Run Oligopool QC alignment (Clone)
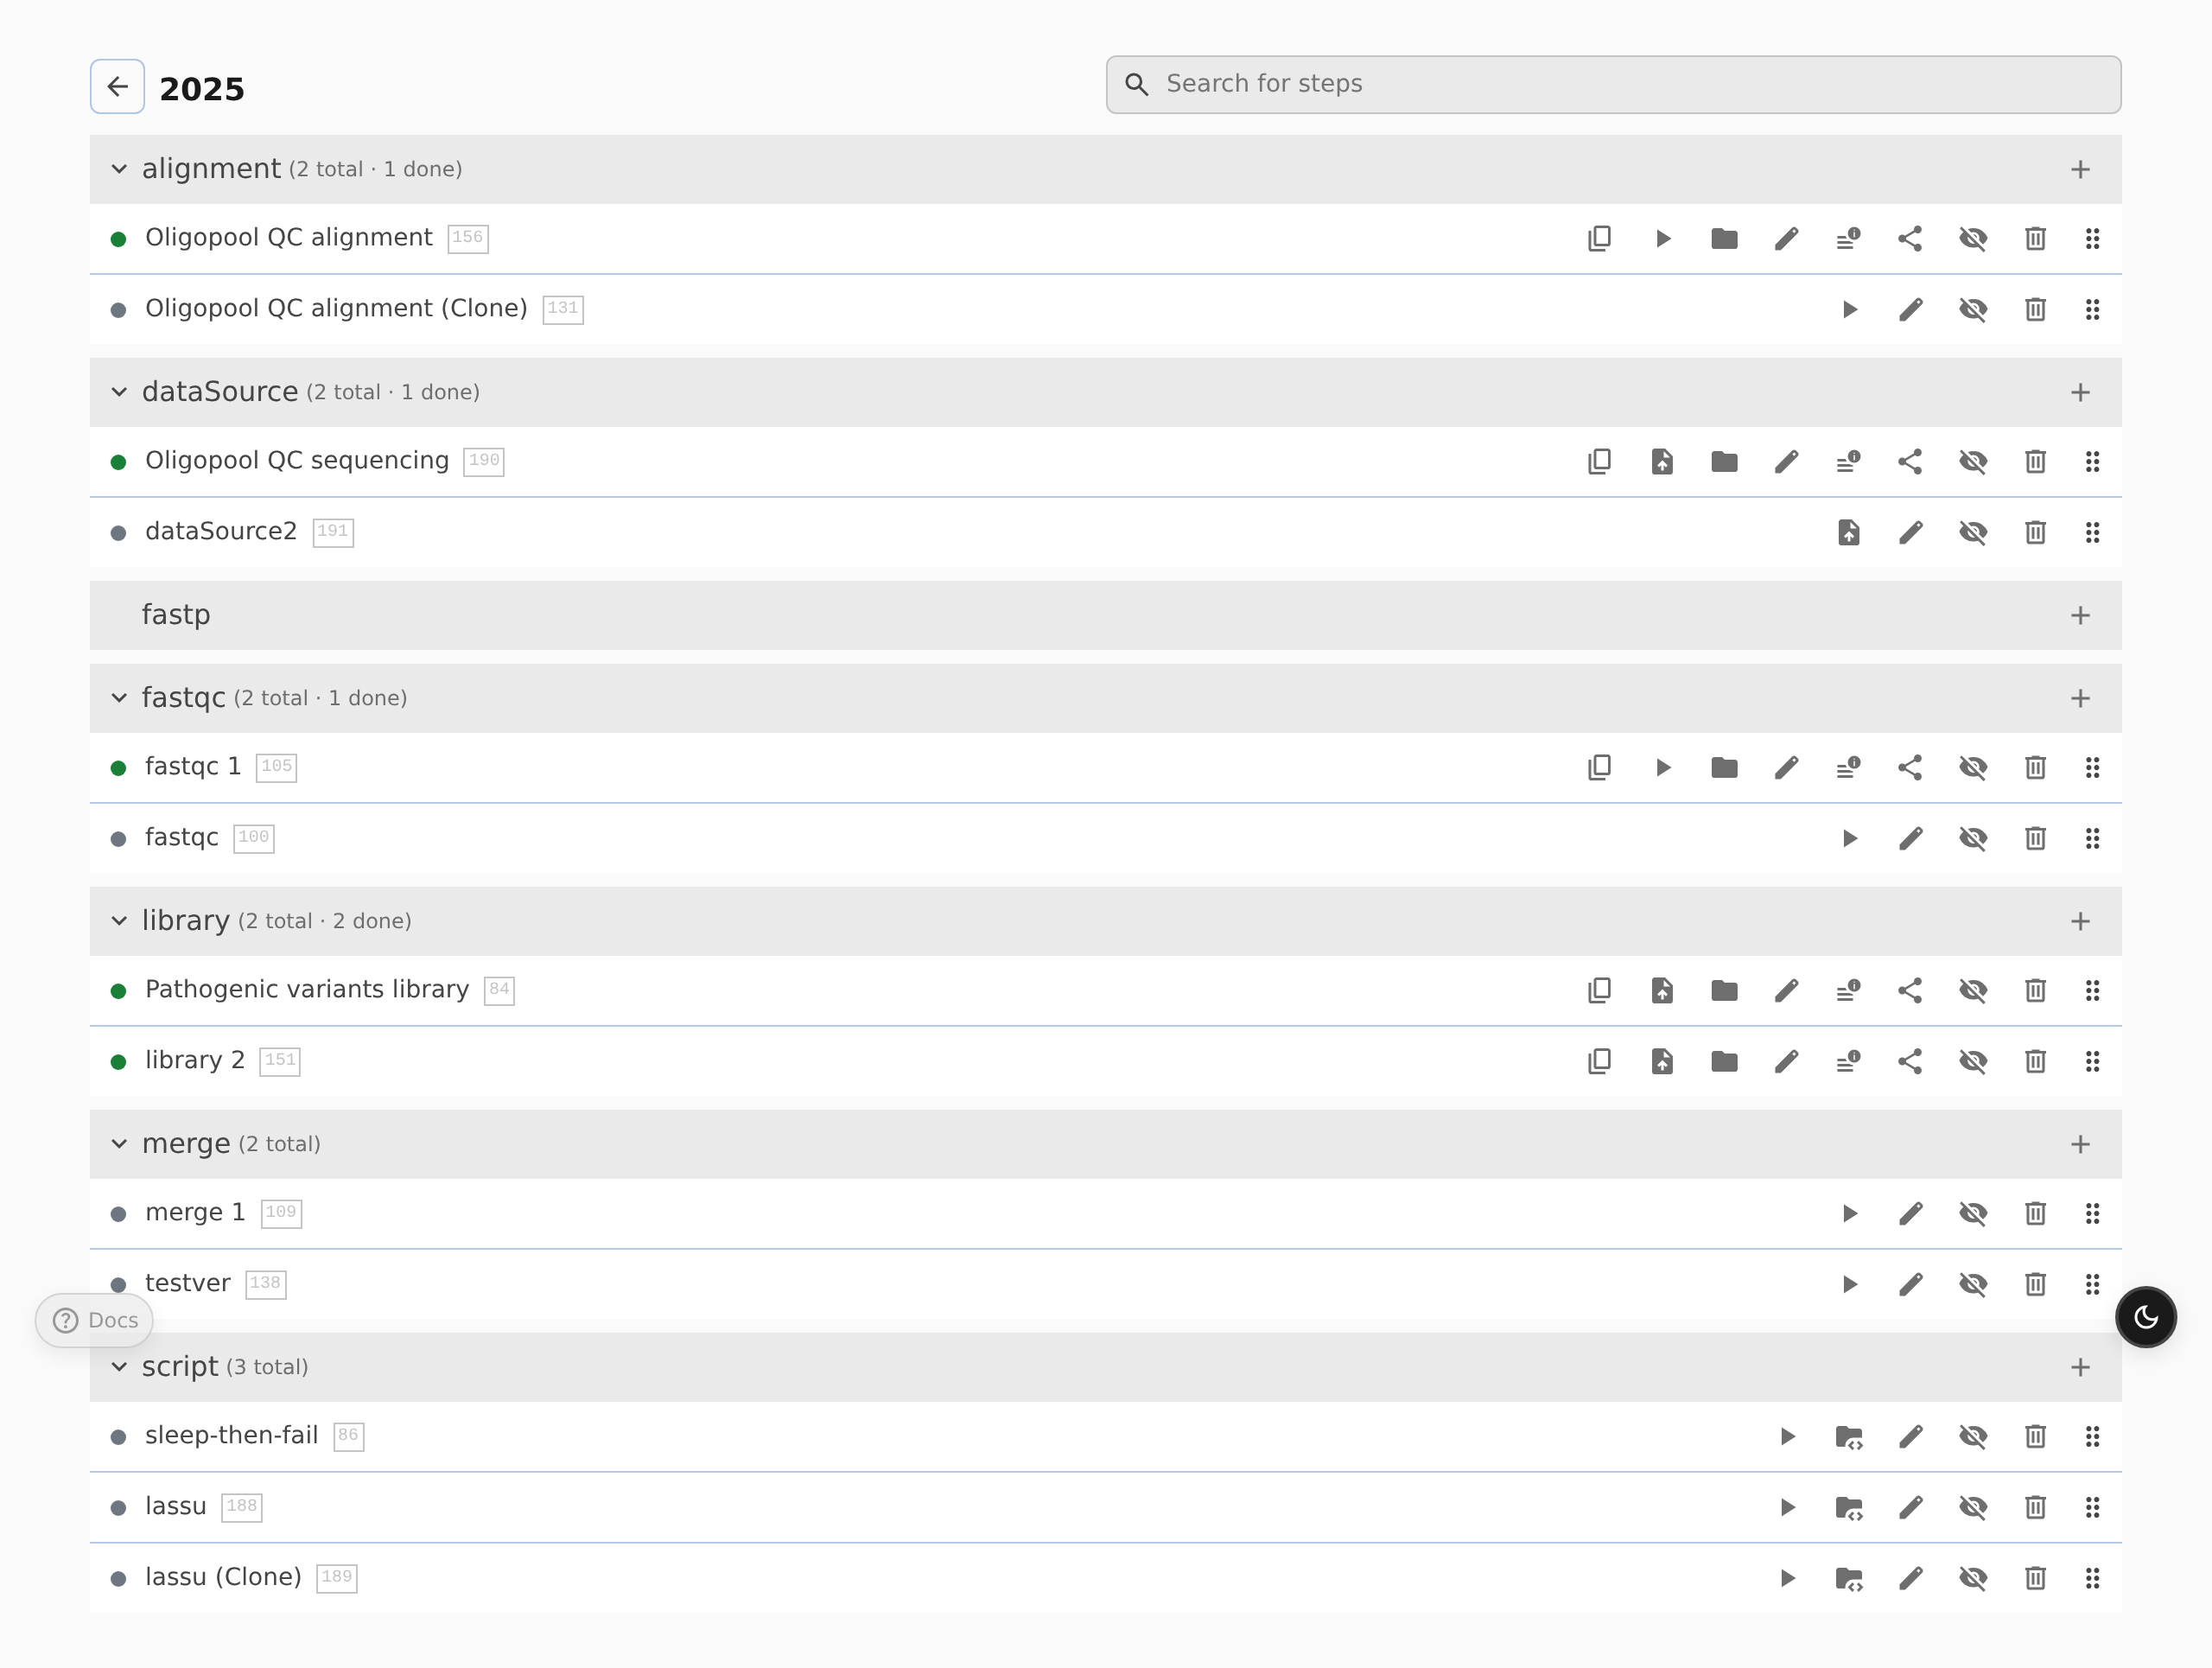2212x1668 pixels. 1849,309
